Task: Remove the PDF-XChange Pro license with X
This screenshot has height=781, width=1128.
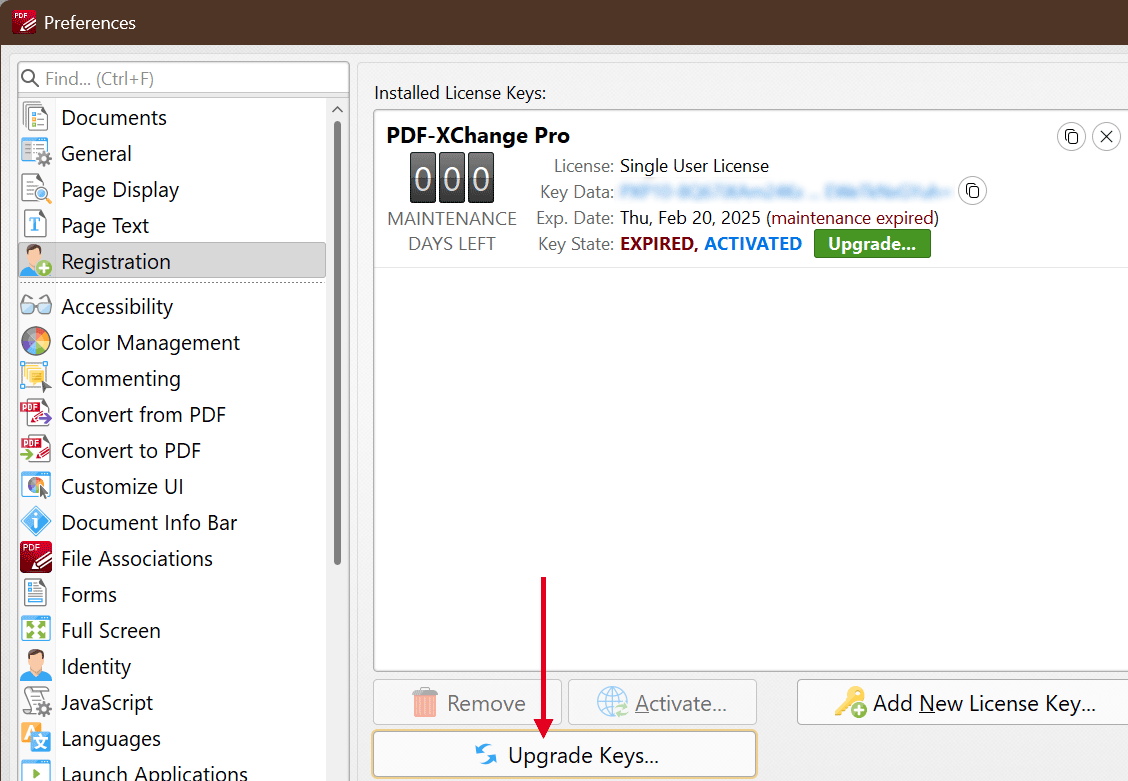Action: pos(1106,136)
